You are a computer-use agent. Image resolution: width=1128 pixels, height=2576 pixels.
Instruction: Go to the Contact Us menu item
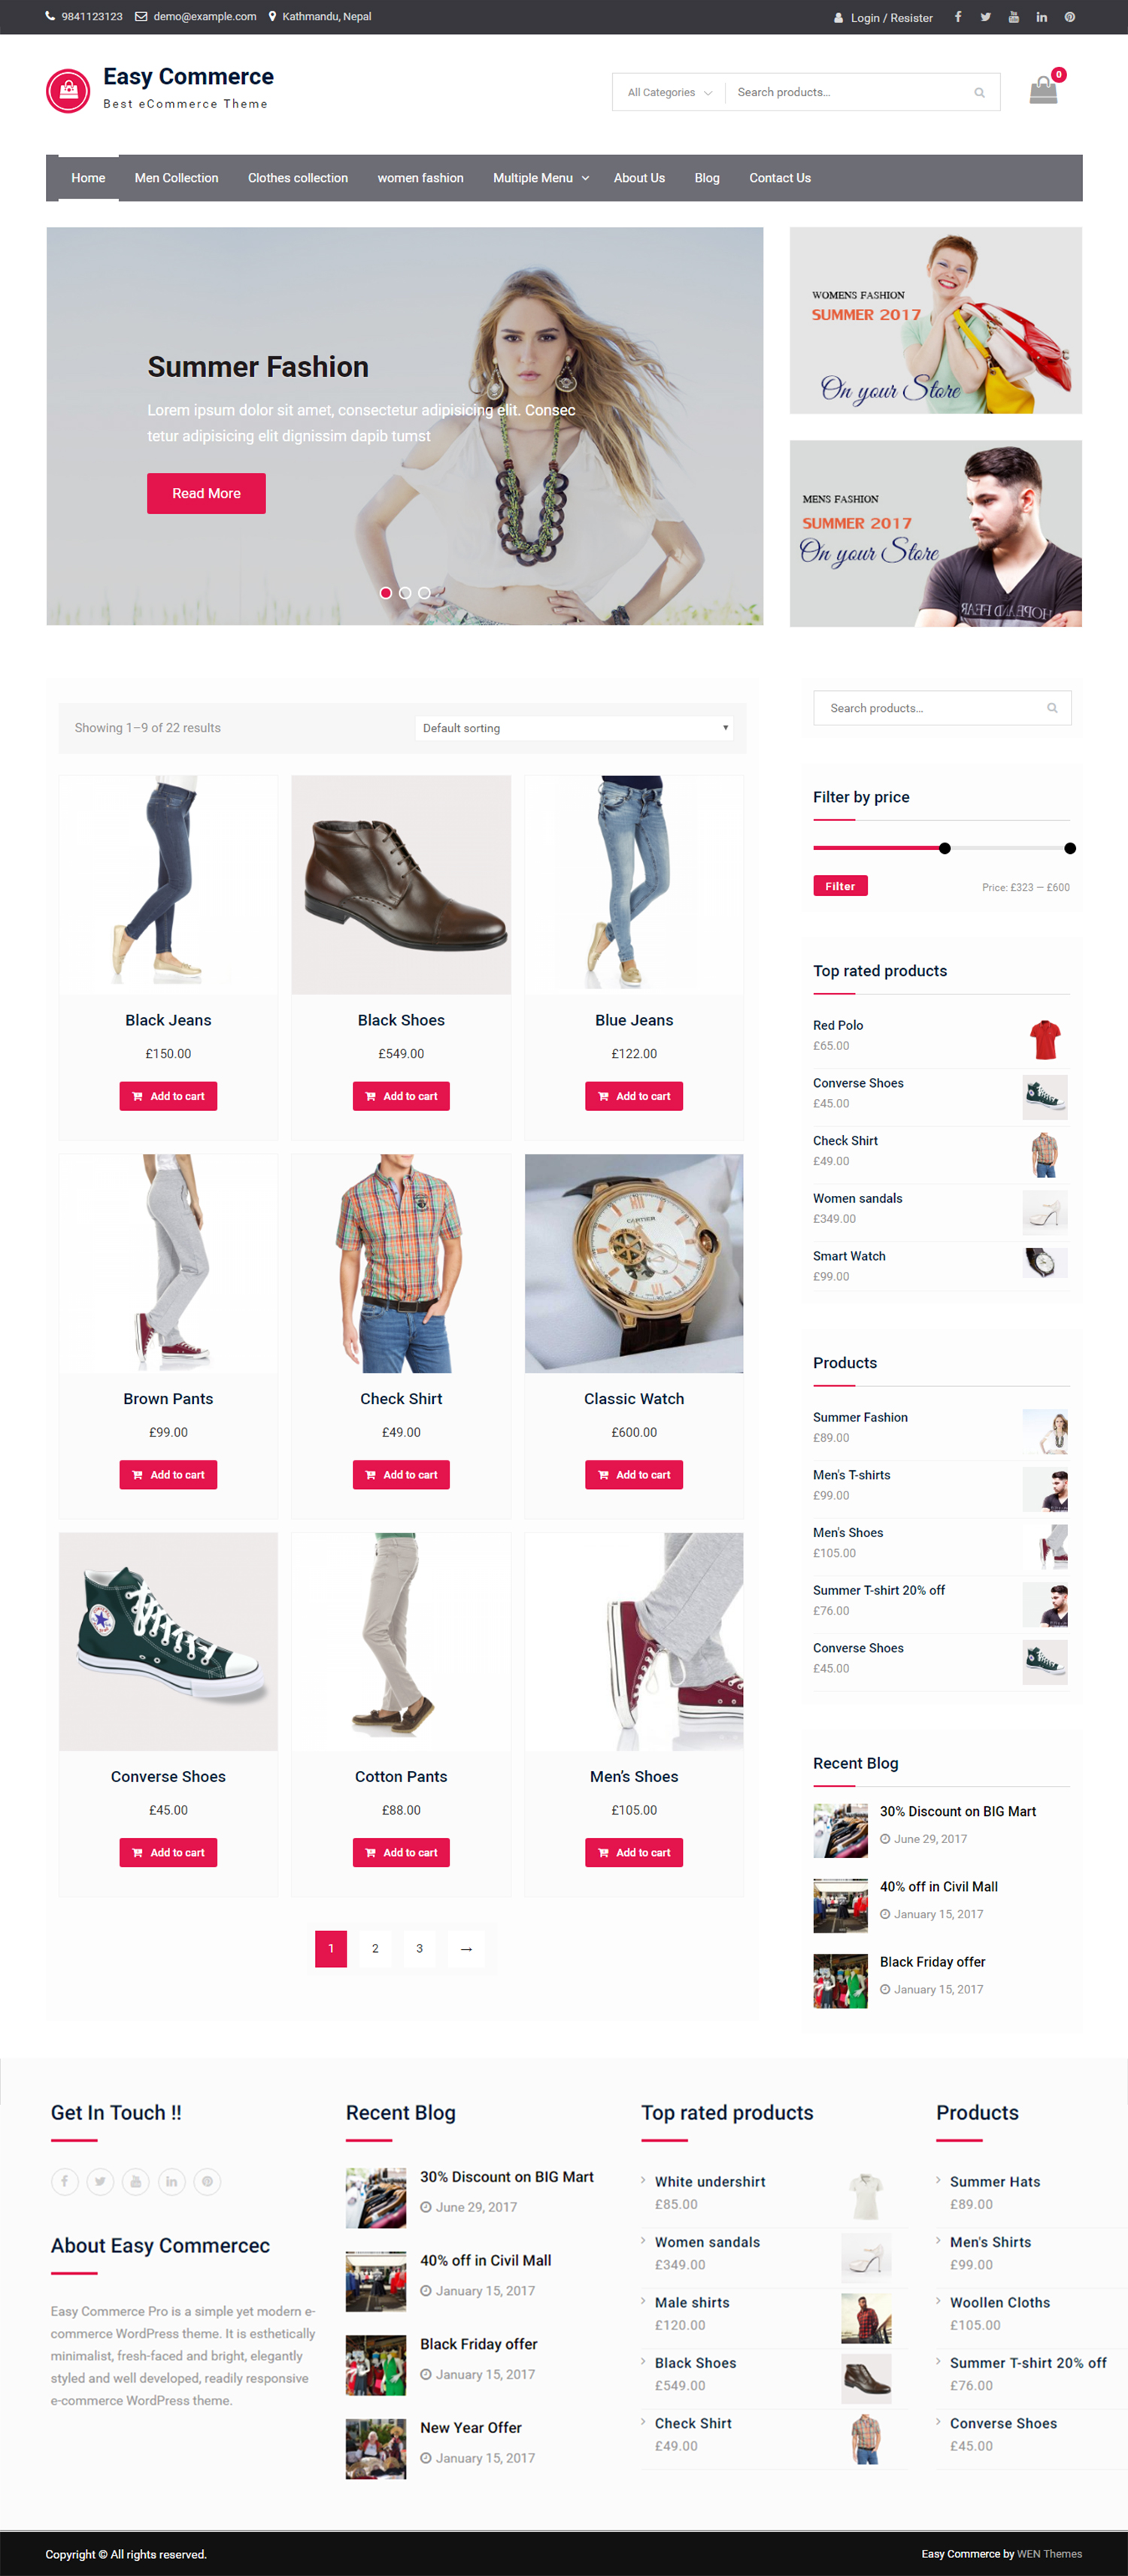(x=780, y=178)
